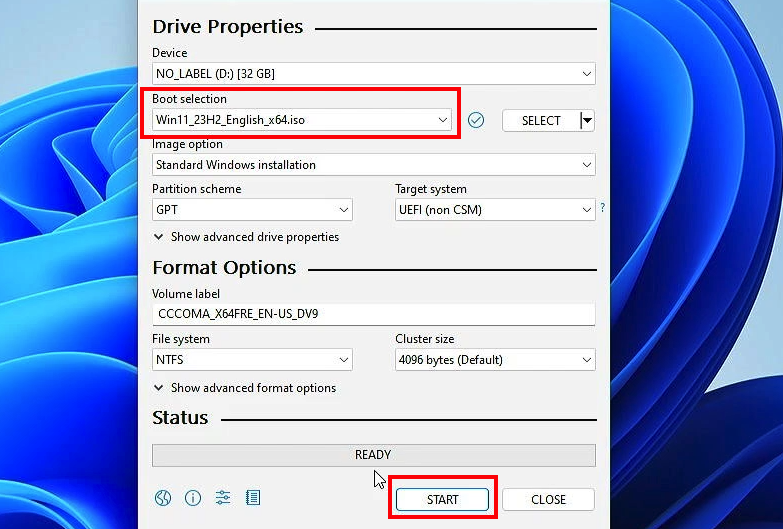The width and height of the screenshot is (783, 529).
Task: Click the READY status progress bar
Action: pos(374,455)
